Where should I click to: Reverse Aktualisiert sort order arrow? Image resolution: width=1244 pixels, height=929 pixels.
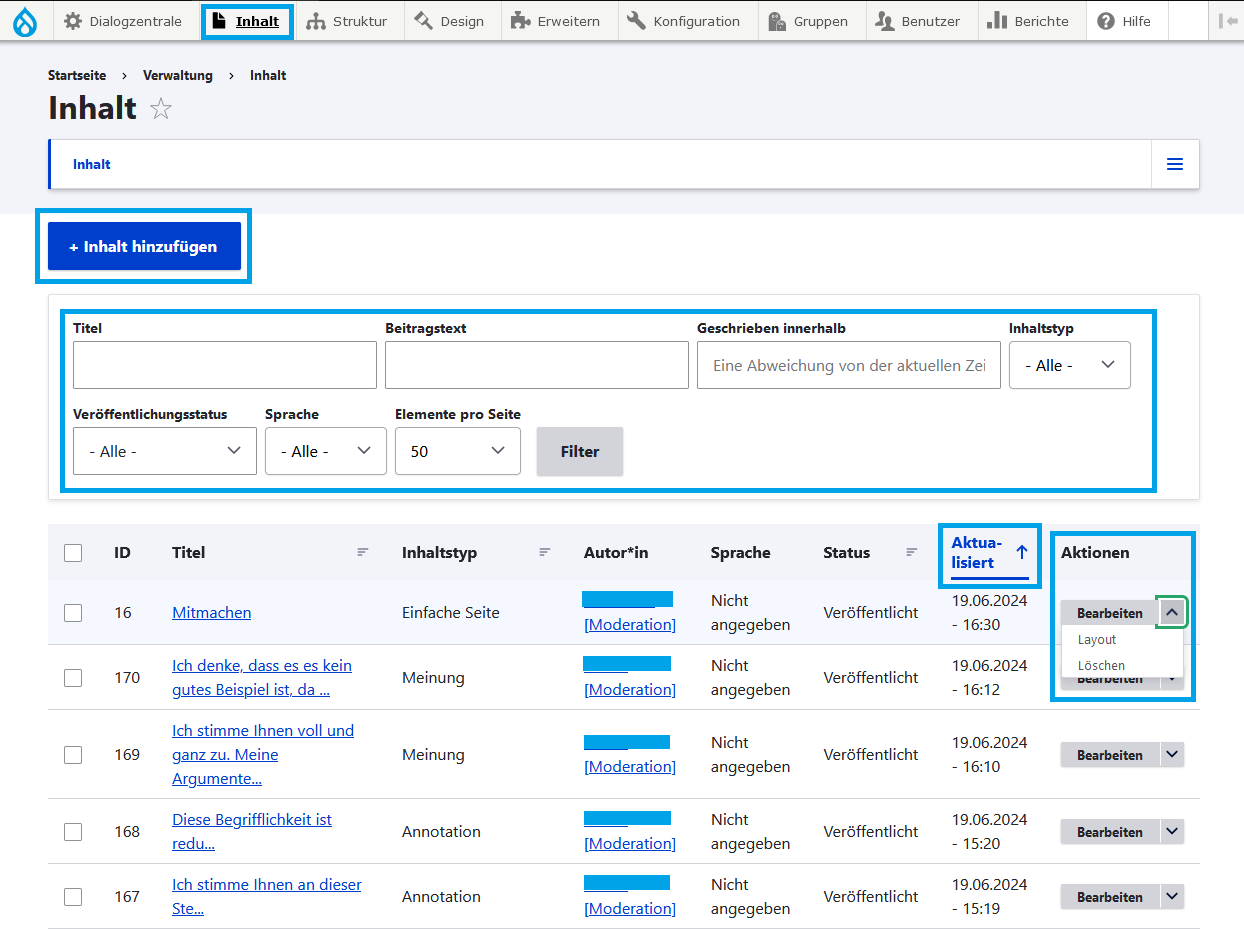click(1021, 552)
